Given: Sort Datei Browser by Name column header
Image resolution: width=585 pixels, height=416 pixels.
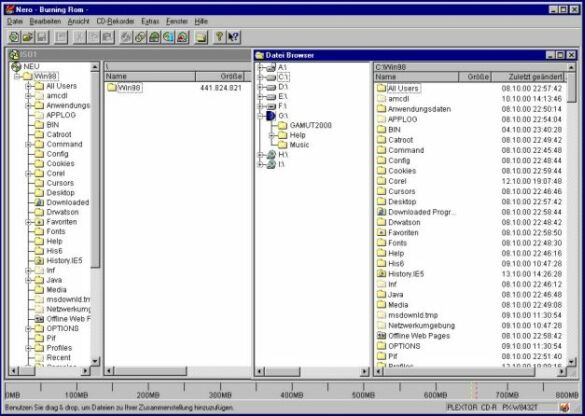Looking at the screenshot, I should point(416,77).
